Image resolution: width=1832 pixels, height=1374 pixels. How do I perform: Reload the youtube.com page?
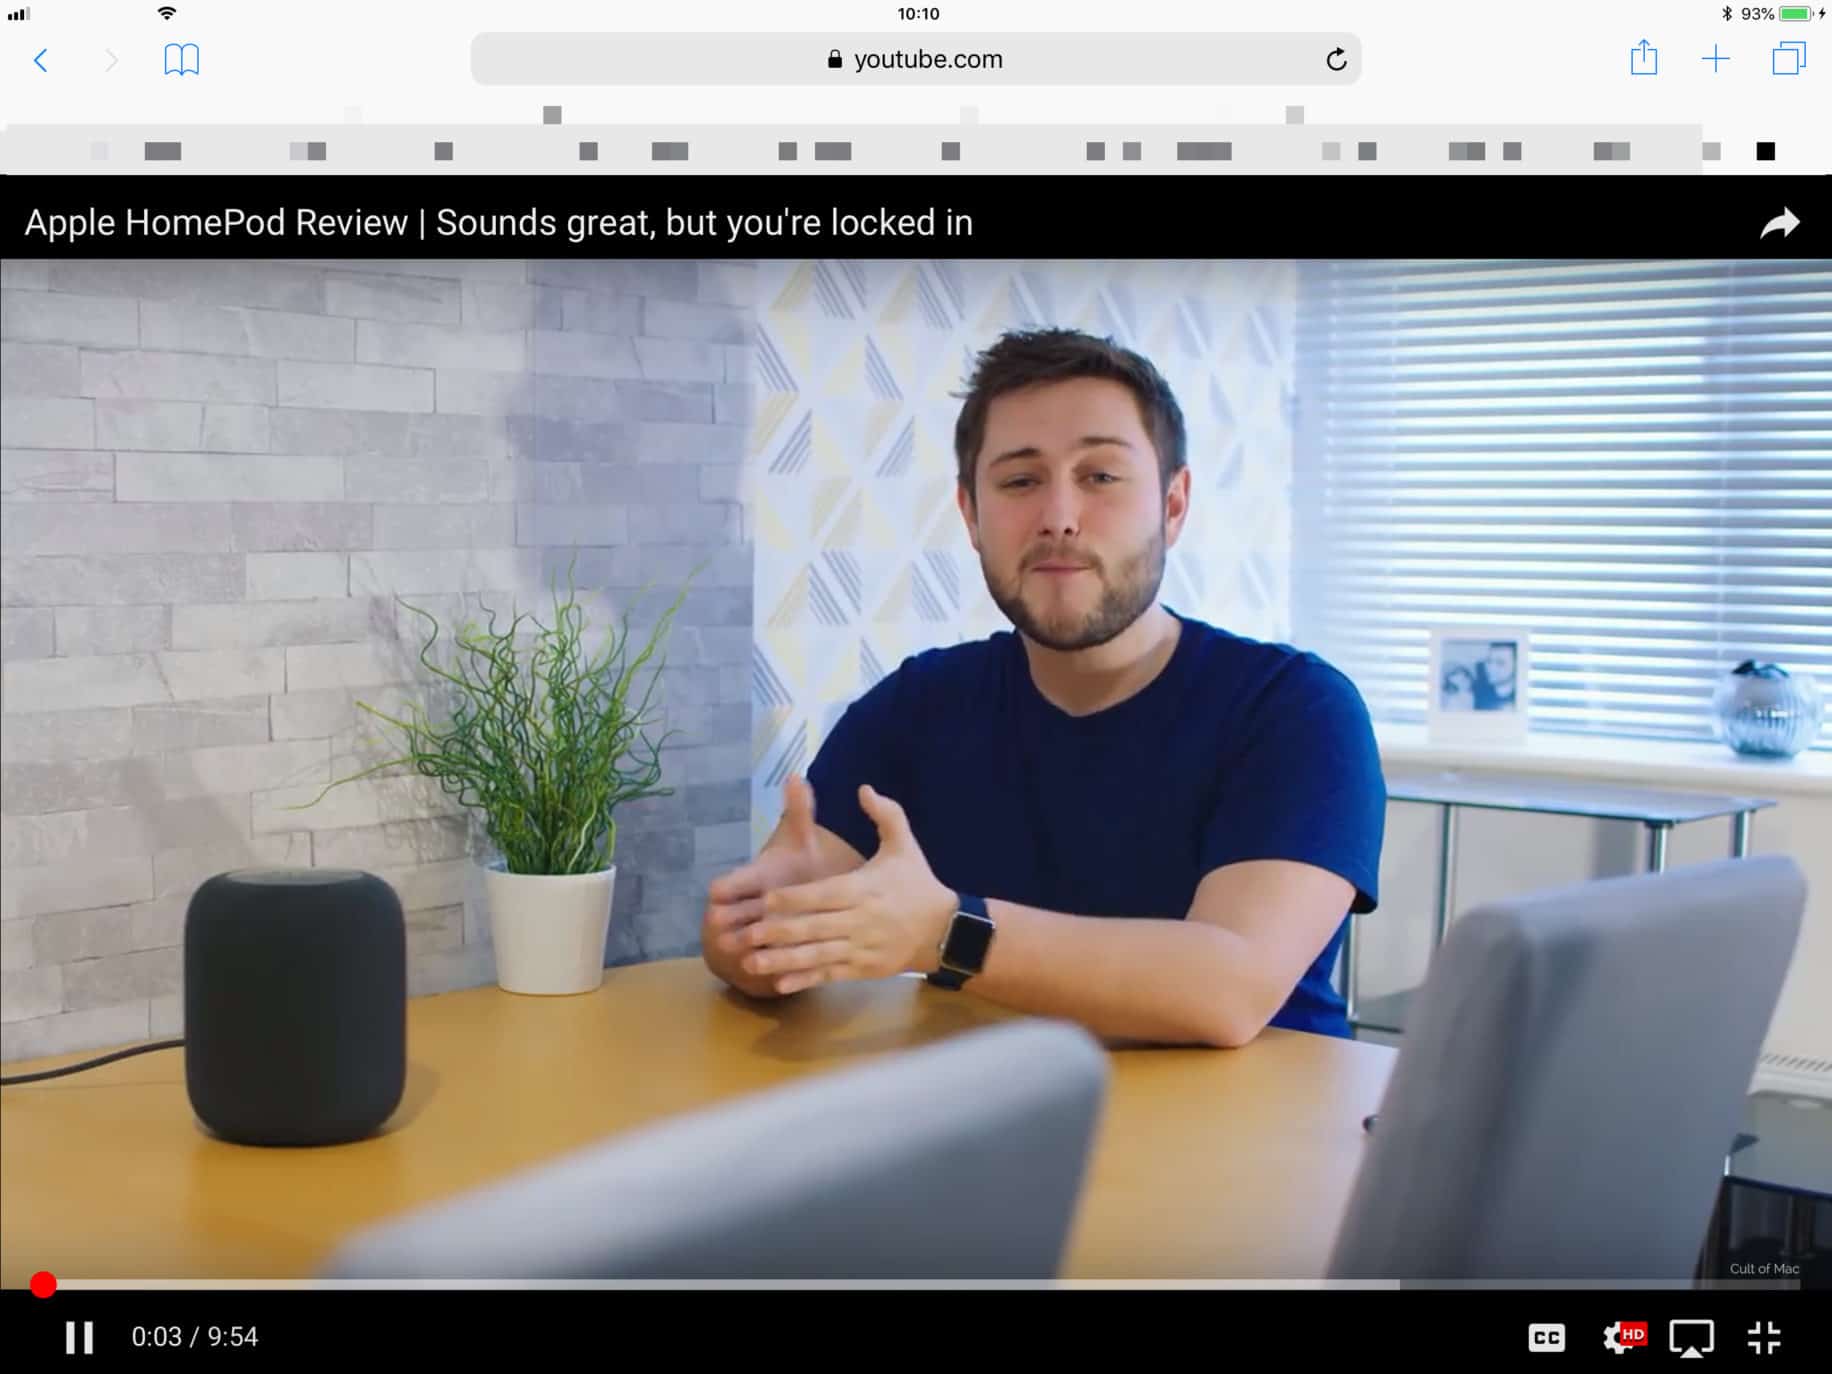[x=1337, y=60]
